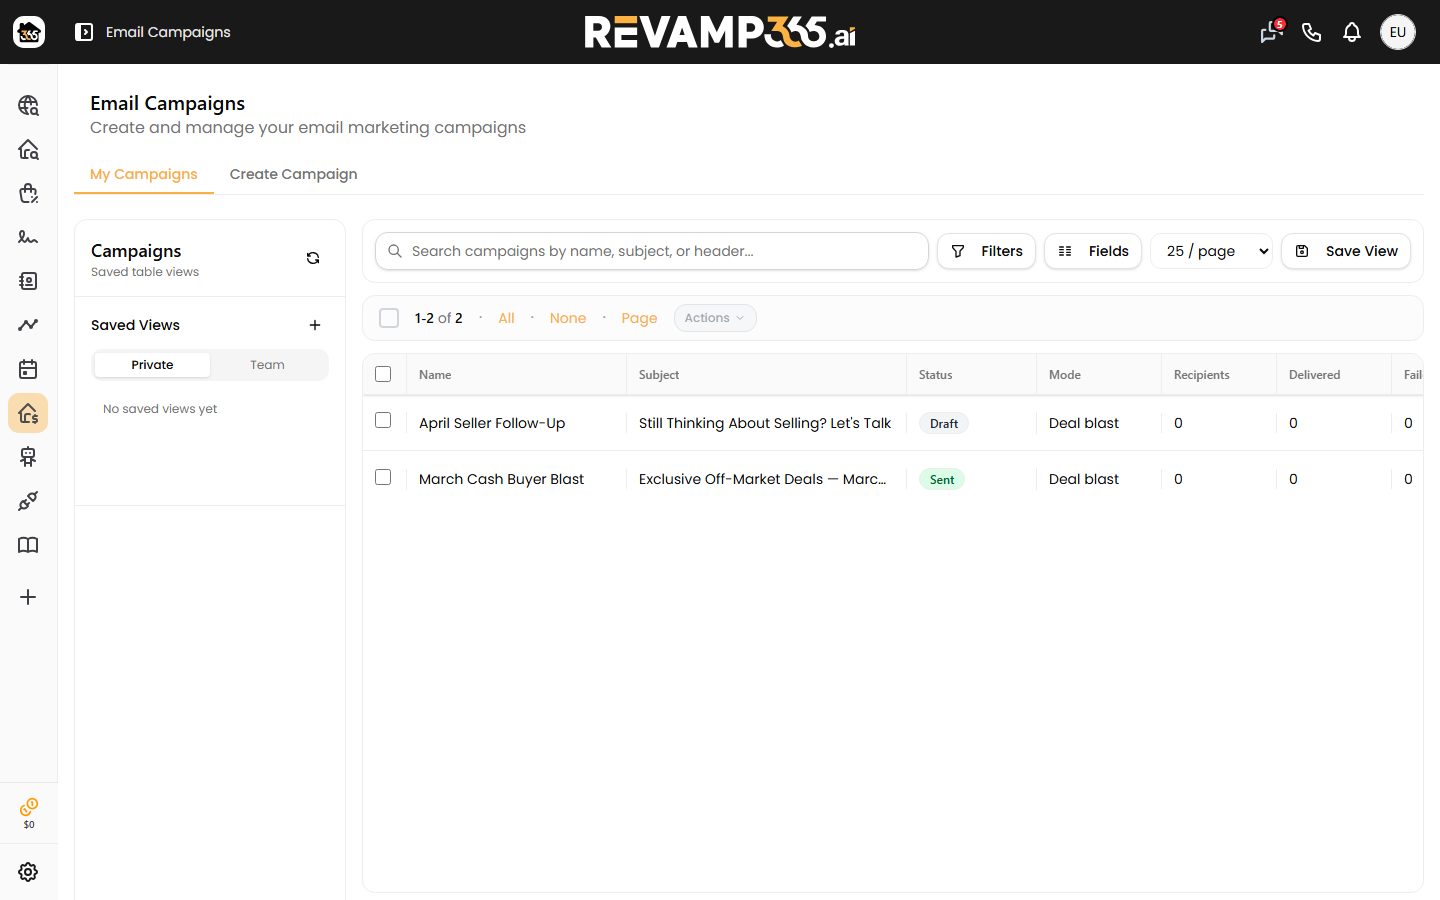
Task: Open the calendar sidebar icon
Action: pyautogui.click(x=28, y=369)
